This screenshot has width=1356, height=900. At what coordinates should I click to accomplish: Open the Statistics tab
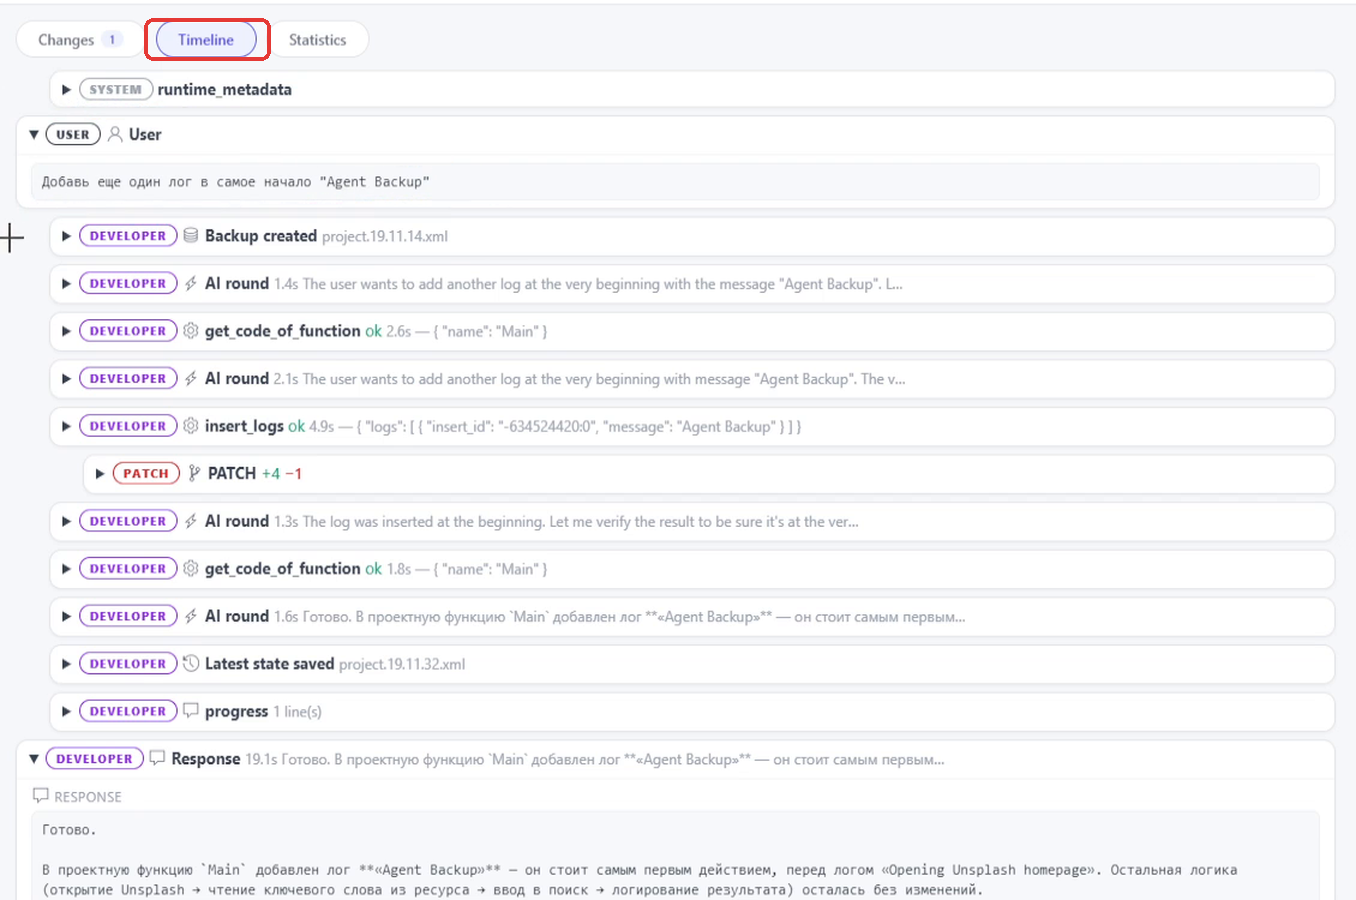click(x=317, y=40)
